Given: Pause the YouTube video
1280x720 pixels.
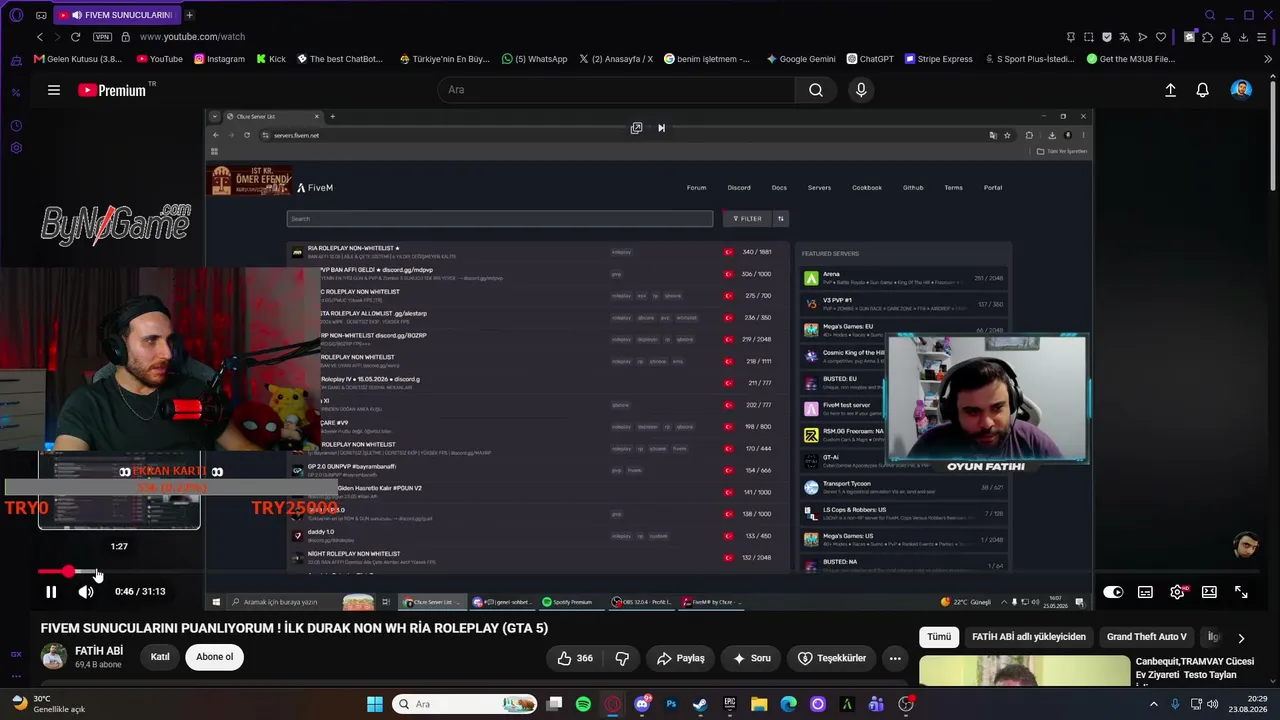Looking at the screenshot, I should point(51,592).
